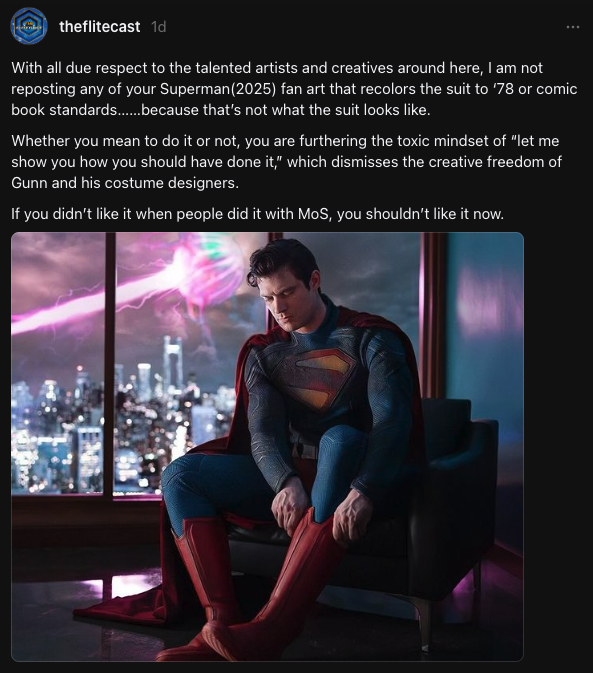
Task: Click the name "Gunn" in the post text
Action: (29, 183)
